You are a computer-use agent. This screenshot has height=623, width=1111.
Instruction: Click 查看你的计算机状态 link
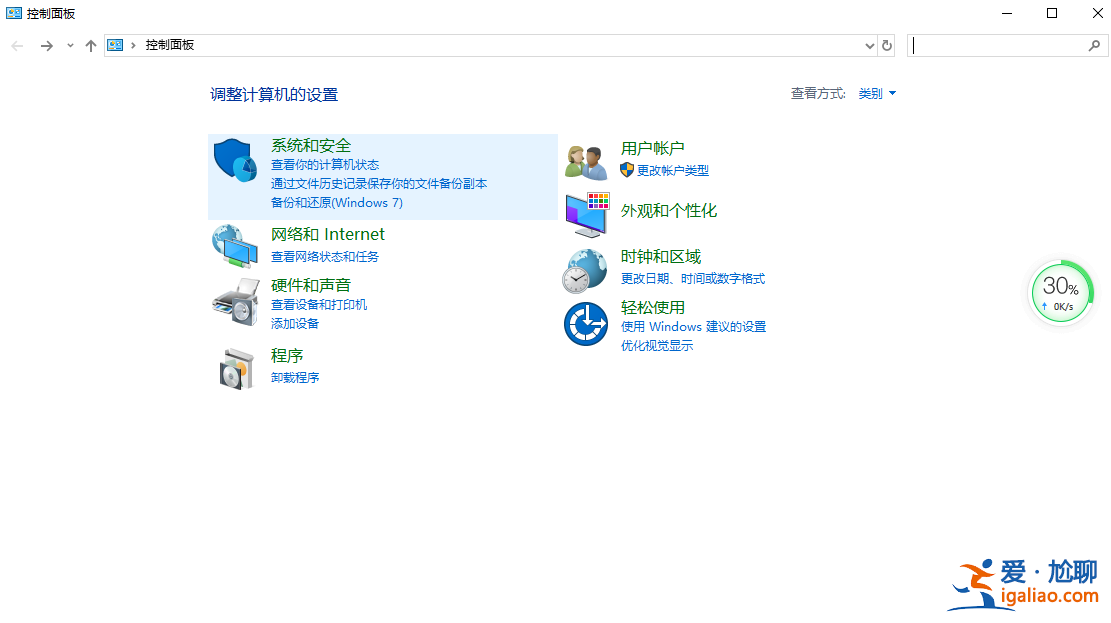(322, 165)
